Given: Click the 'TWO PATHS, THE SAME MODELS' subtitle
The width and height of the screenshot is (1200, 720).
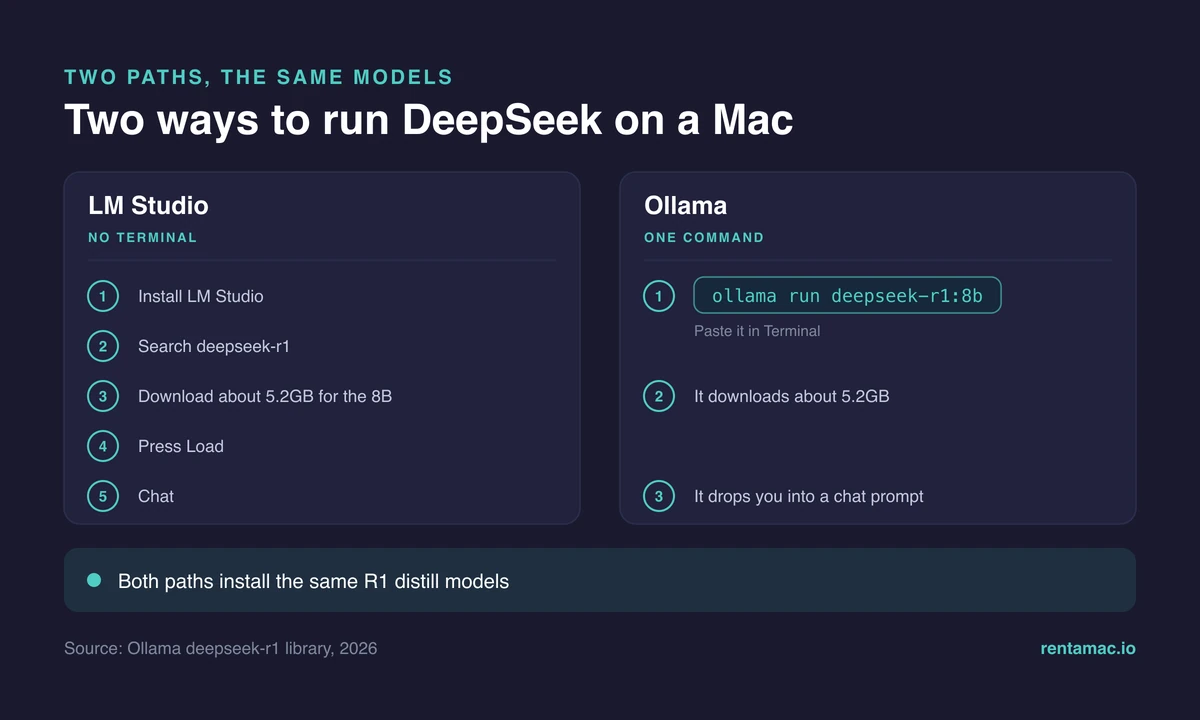Looking at the screenshot, I should pos(258,77).
